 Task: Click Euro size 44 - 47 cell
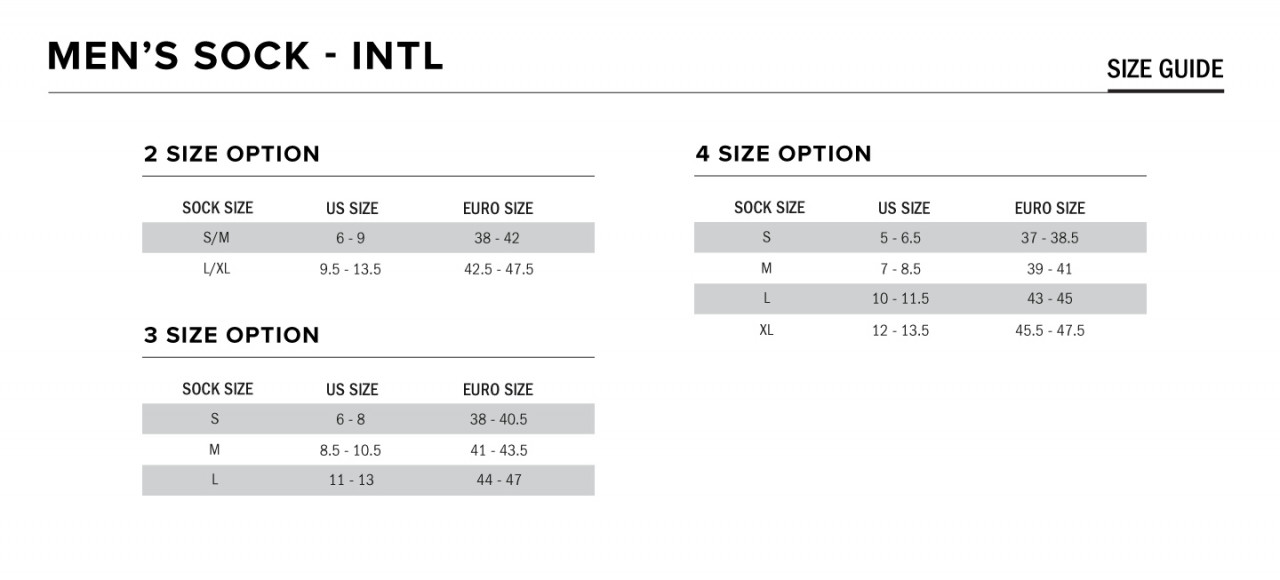coord(499,480)
